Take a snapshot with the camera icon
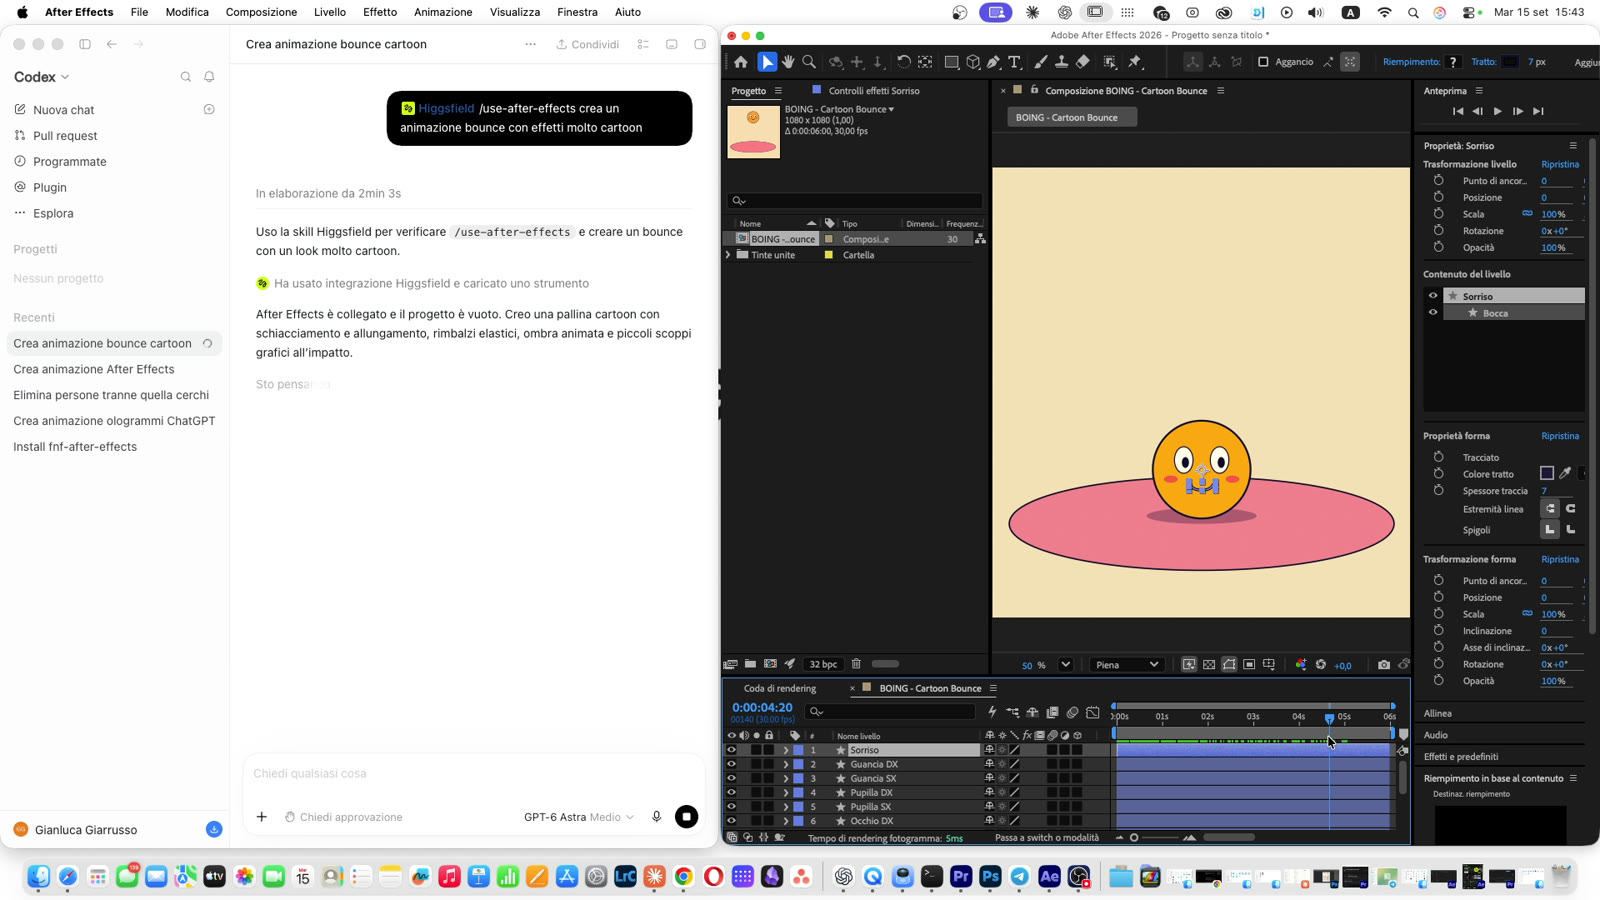1600x900 pixels. coord(1384,665)
